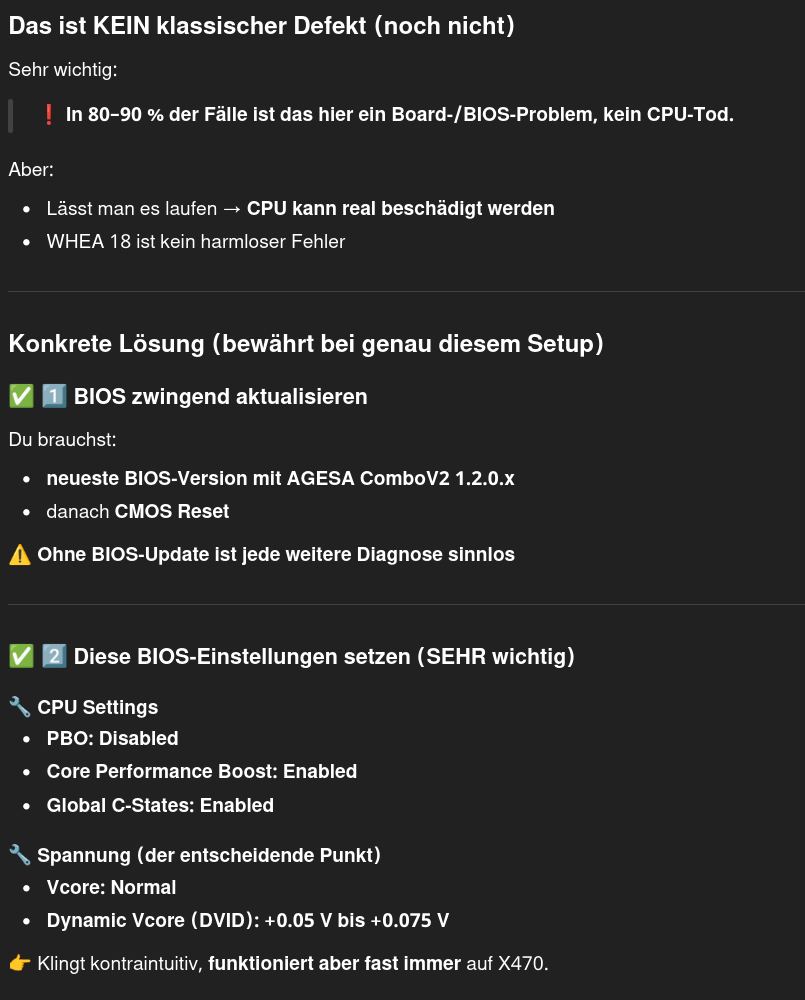This screenshot has width=805, height=1000.
Task: Click the 'PBO: Disabled' bullet item
Action: (x=112, y=739)
